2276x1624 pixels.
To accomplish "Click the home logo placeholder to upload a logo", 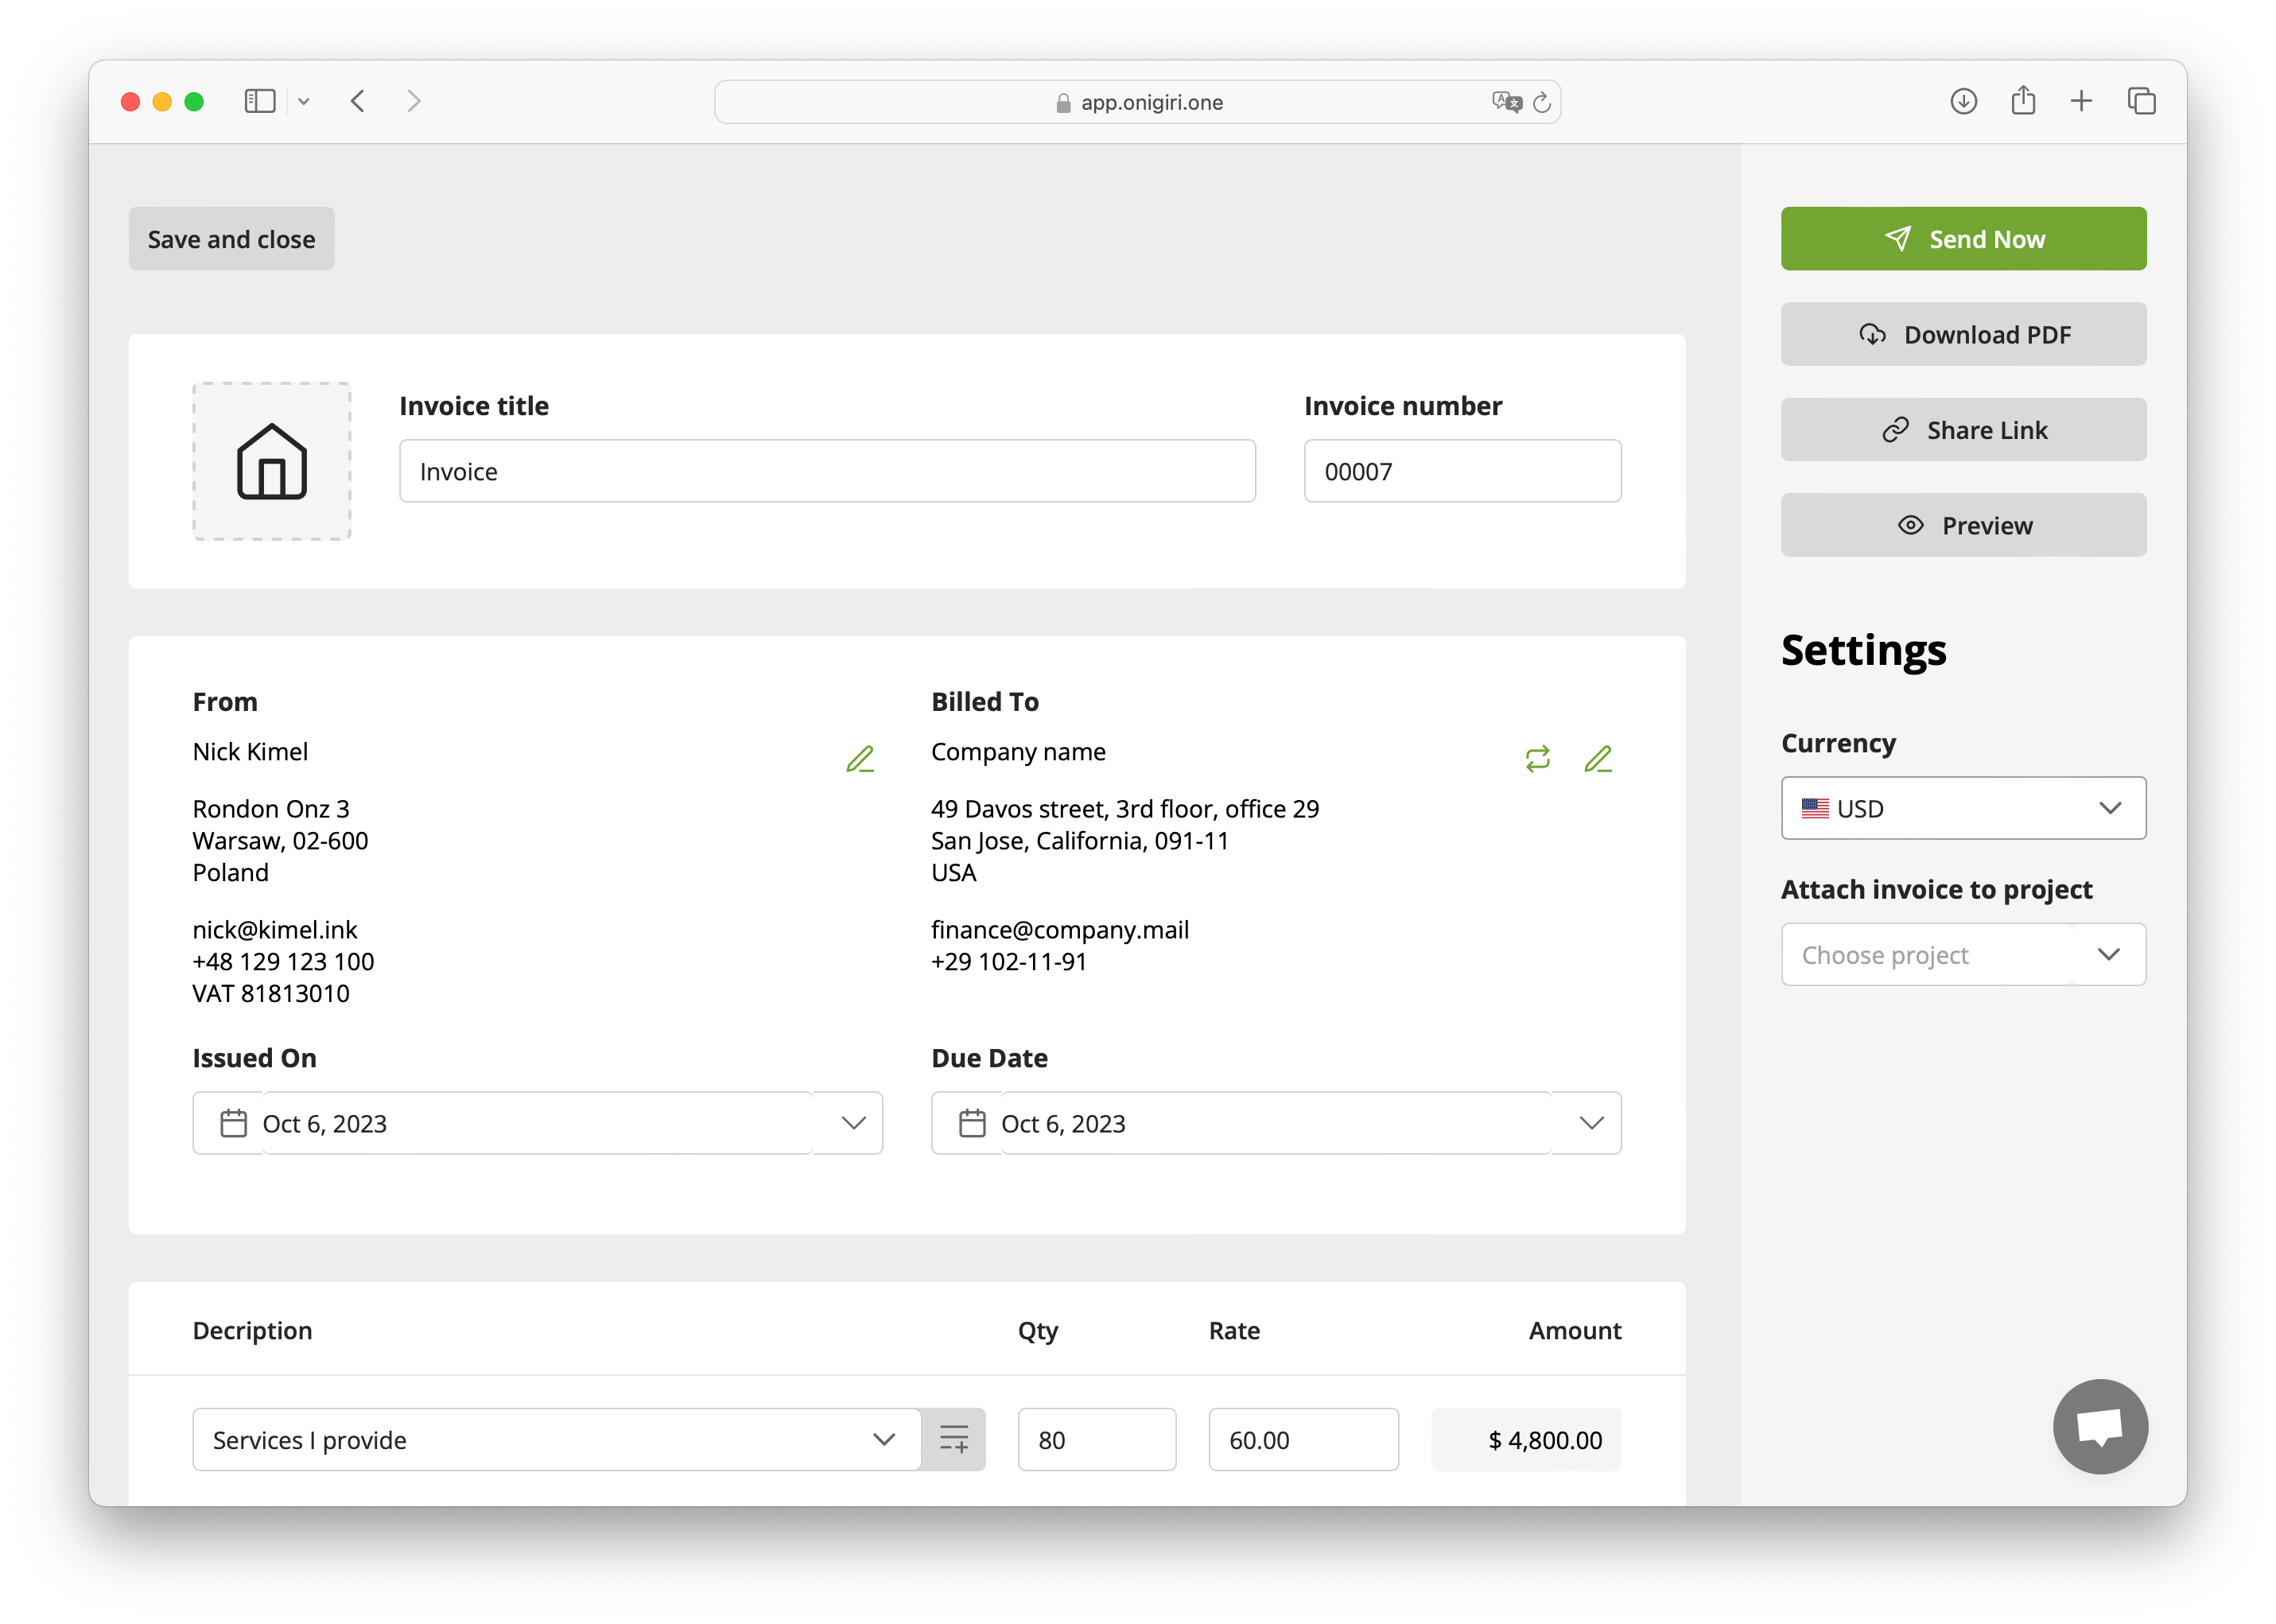I will point(270,461).
